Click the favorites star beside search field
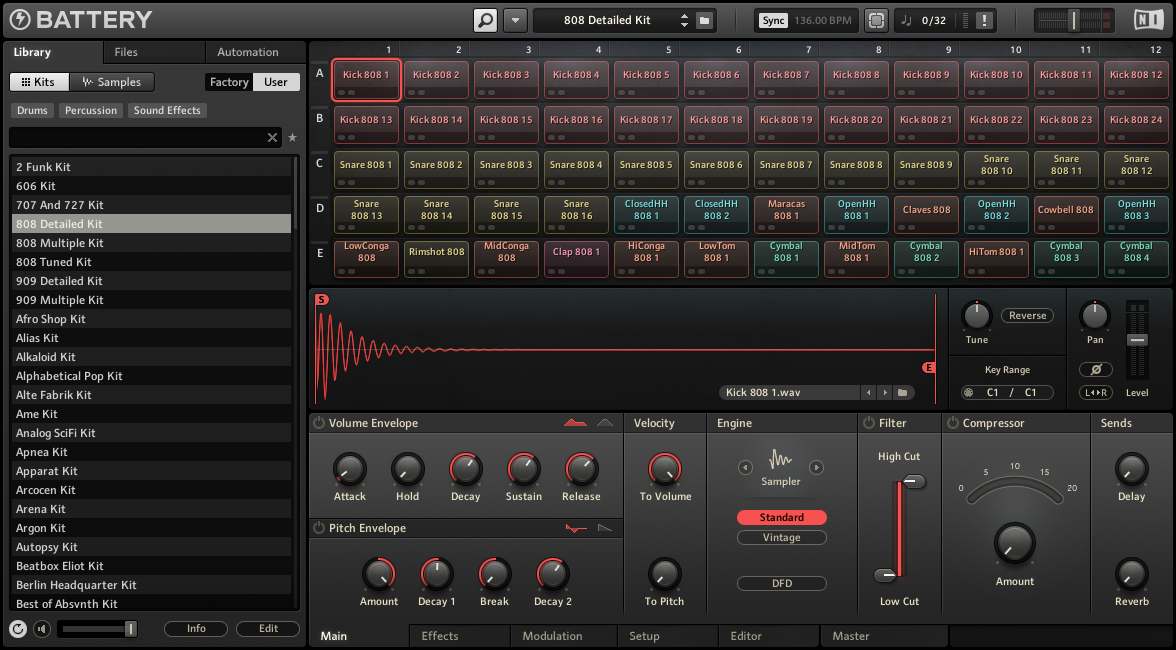Image resolution: width=1176 pixels, height=650 pixels. pos(292,137)
